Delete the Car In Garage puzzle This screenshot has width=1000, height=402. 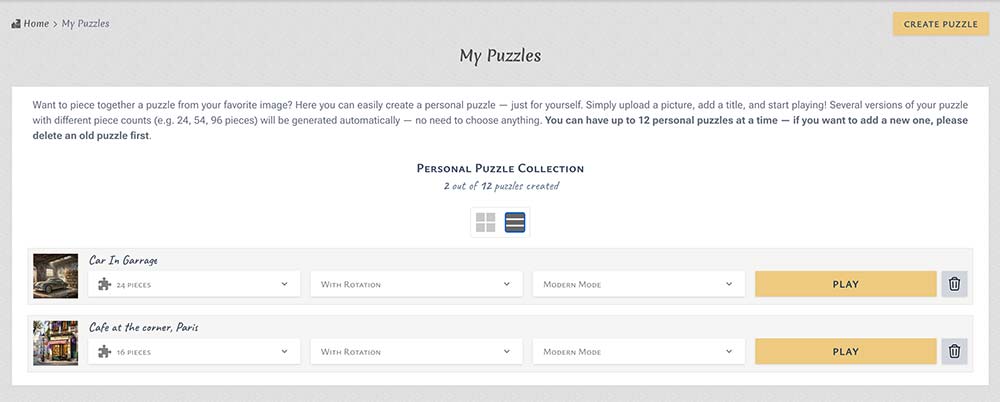(x=954, y=284)
